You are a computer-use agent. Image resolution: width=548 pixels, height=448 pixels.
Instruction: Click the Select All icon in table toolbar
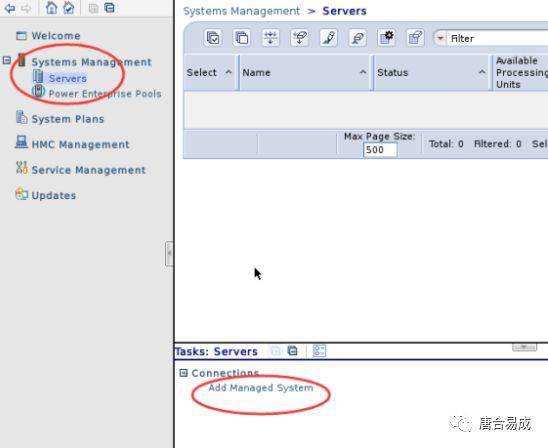click(213, 38)
